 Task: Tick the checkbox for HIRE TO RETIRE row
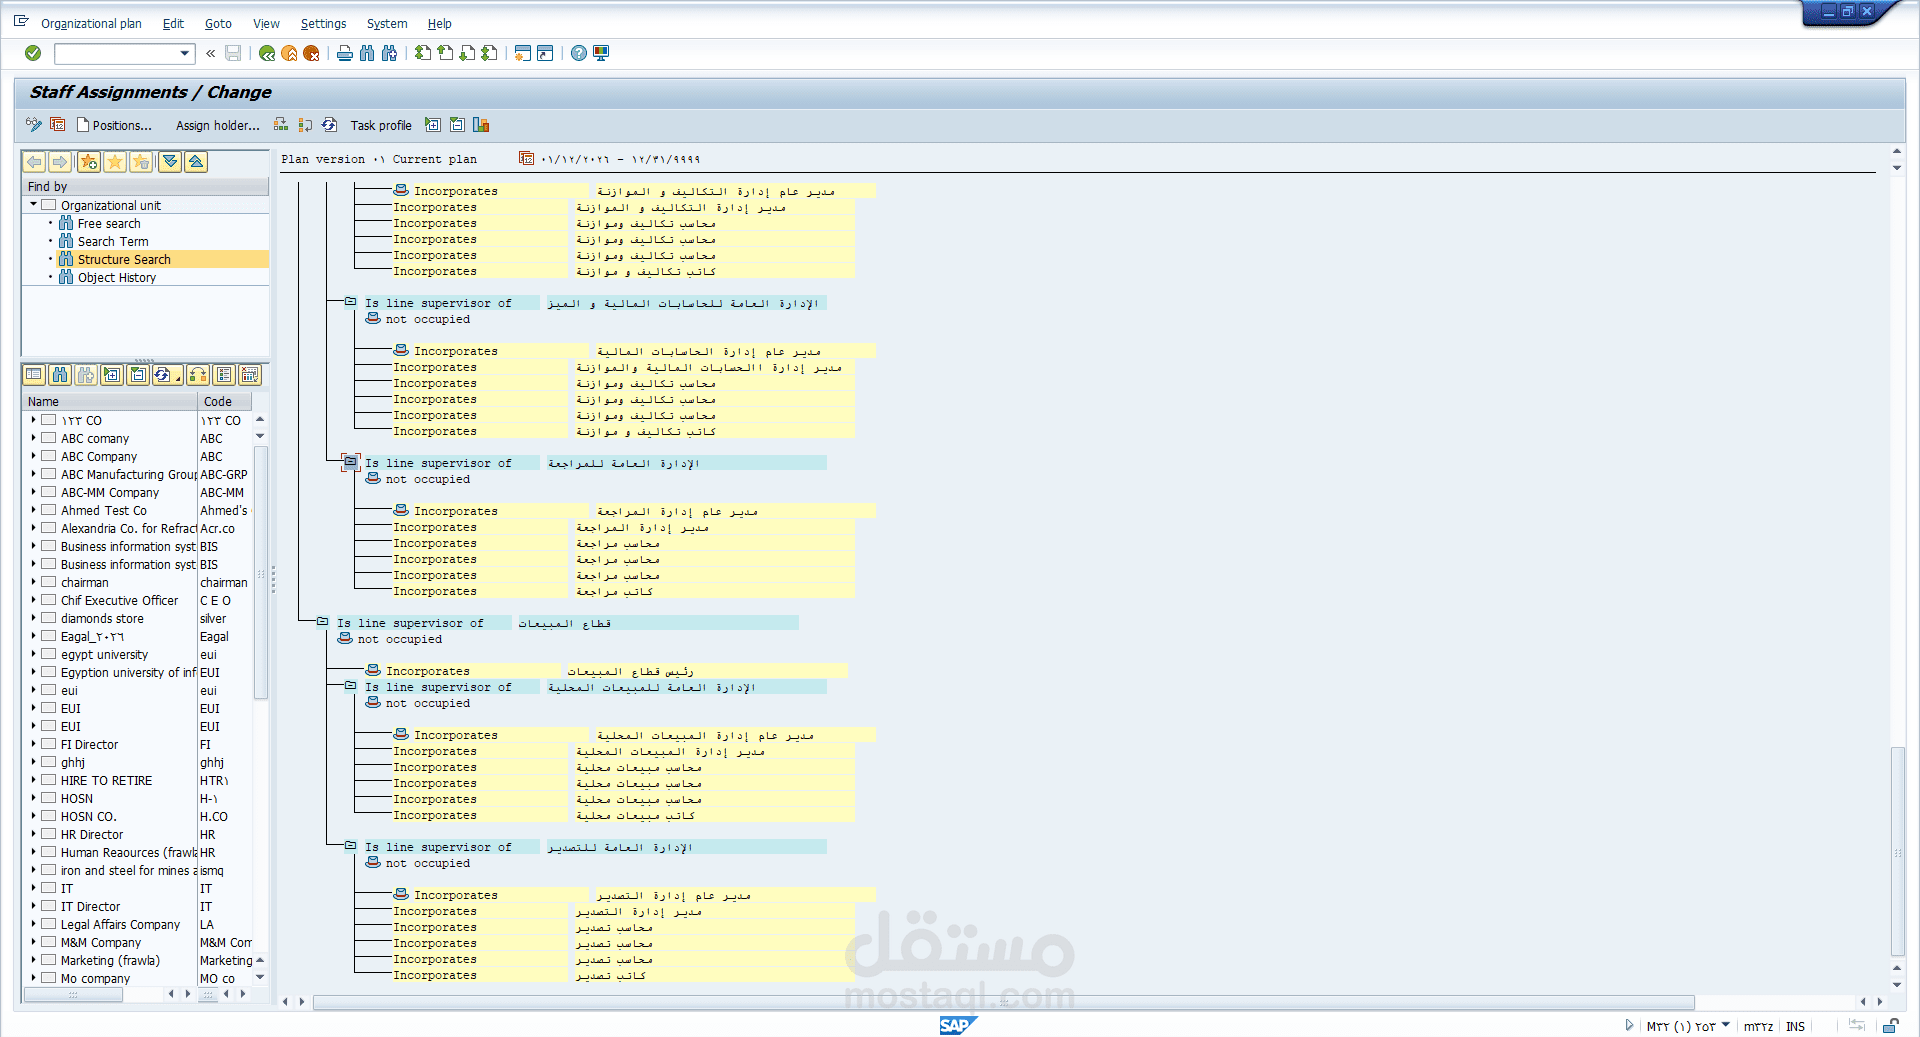tap(48, 780)
